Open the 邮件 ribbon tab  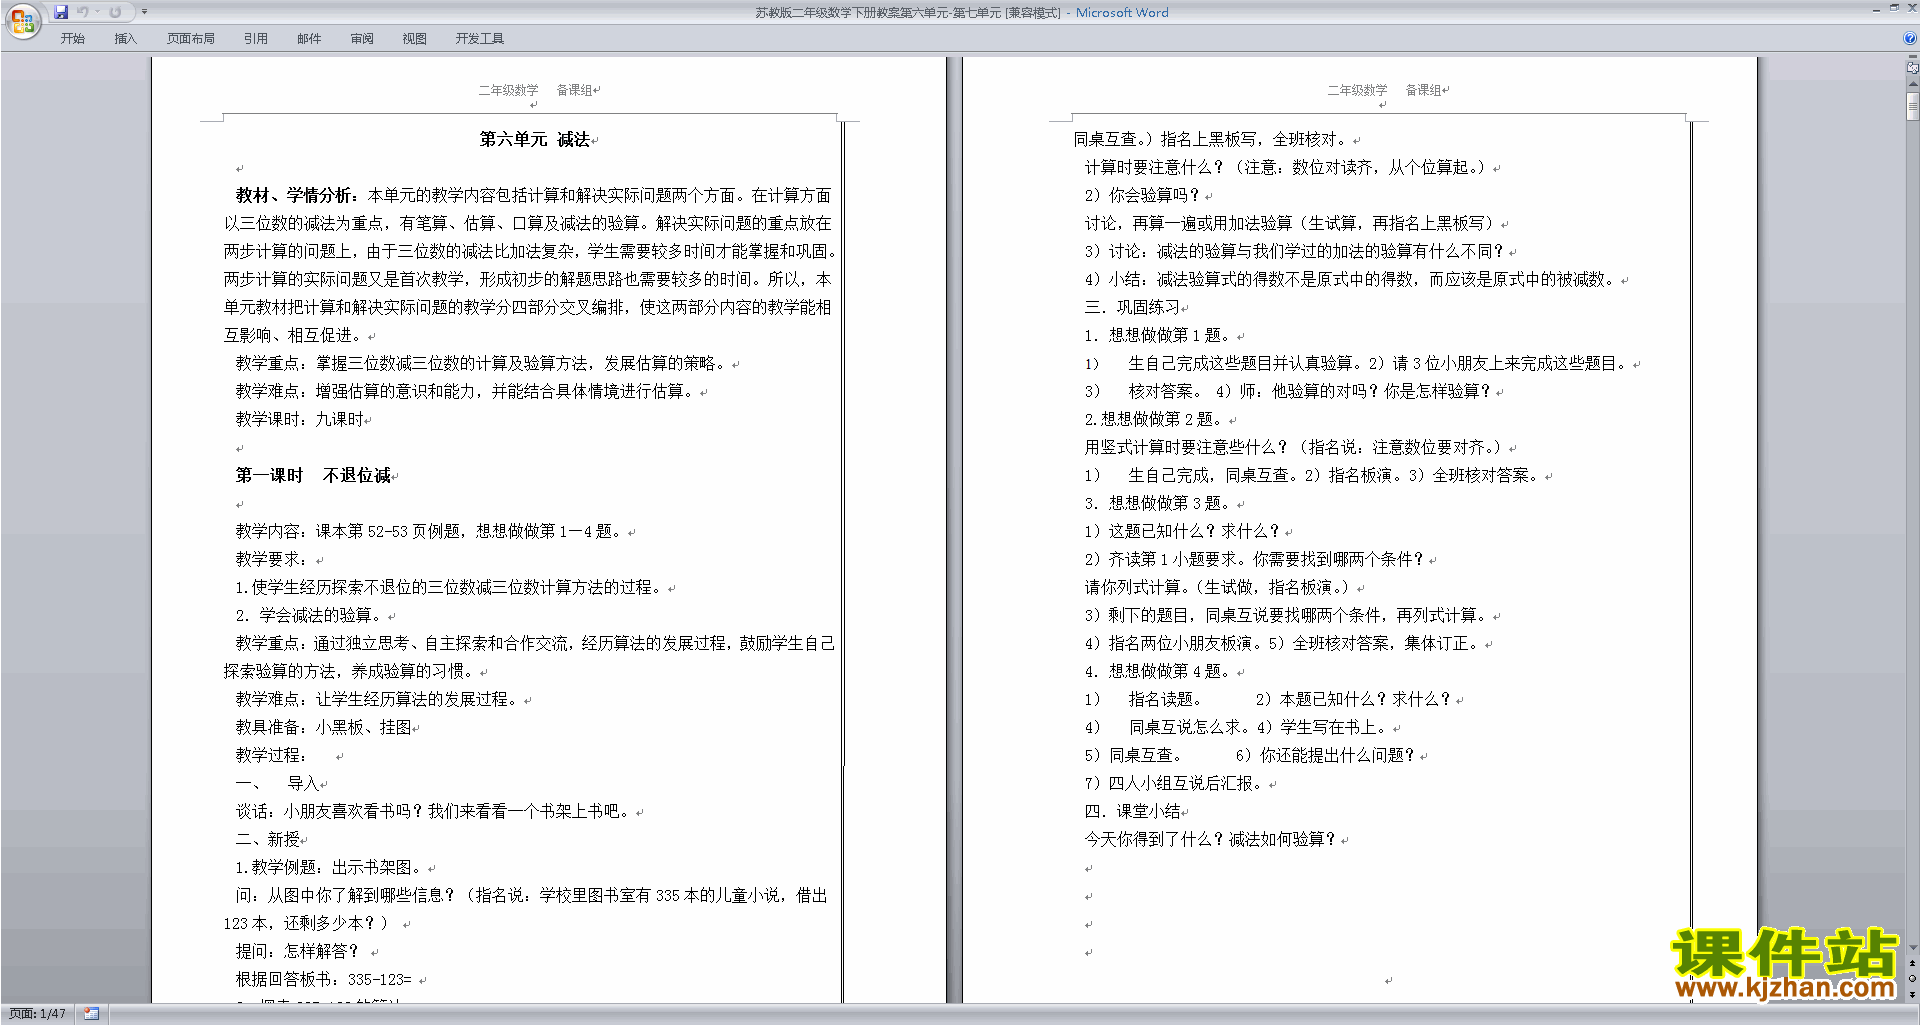click(309, 39)
